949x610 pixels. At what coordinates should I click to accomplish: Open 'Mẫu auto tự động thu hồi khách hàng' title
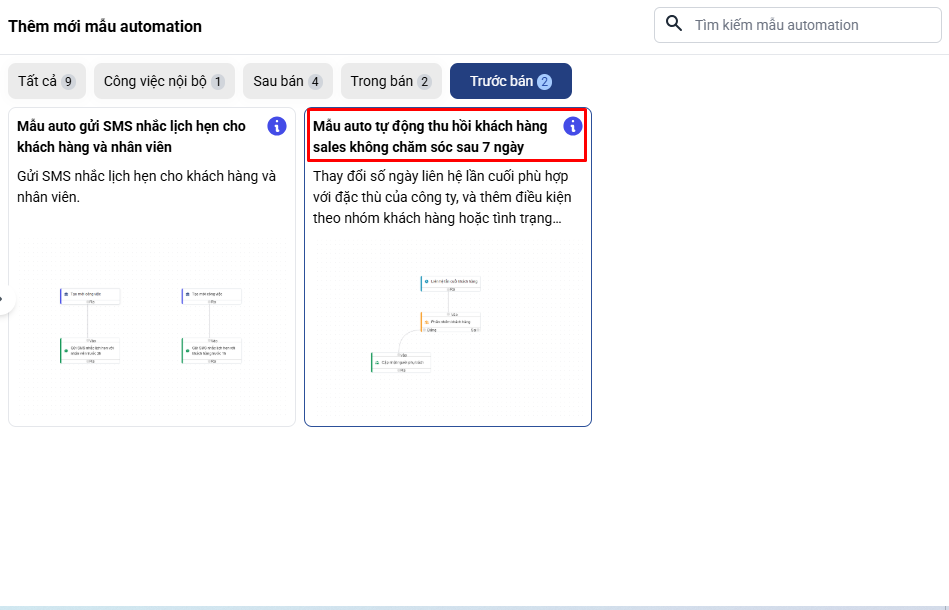click(430, 136)
